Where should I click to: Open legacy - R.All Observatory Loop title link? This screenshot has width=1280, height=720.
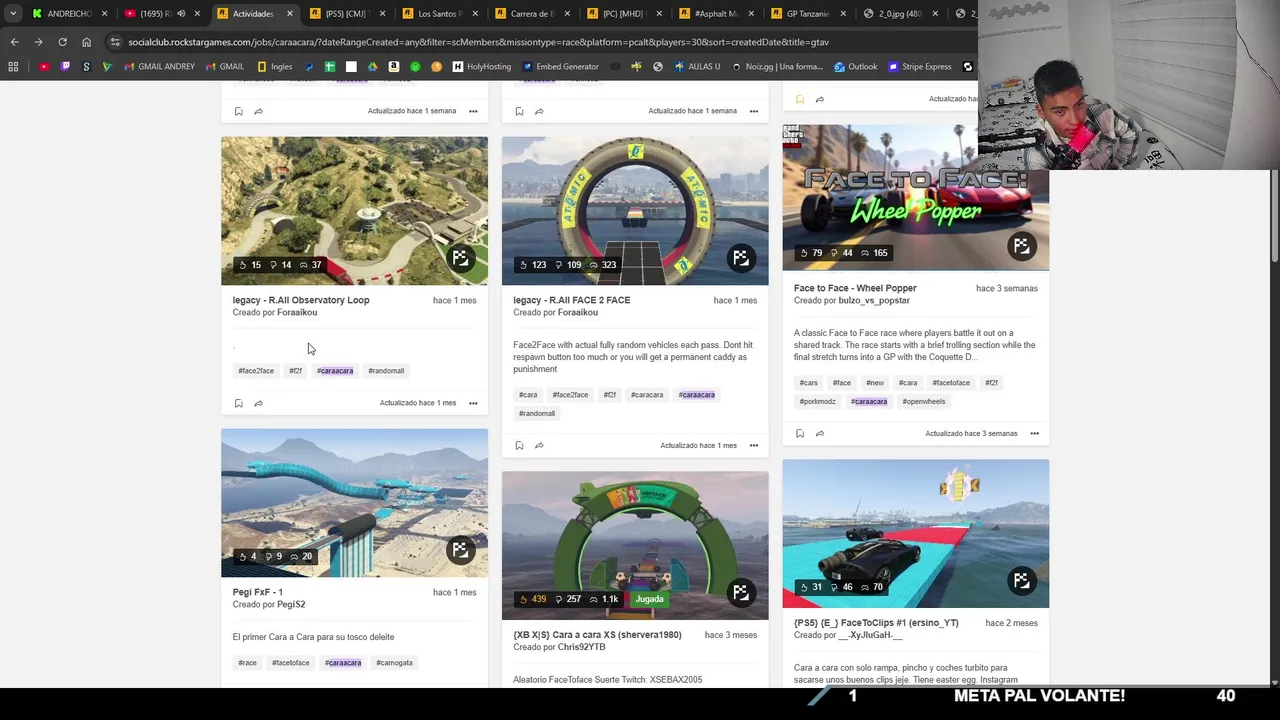click(301, 300)
